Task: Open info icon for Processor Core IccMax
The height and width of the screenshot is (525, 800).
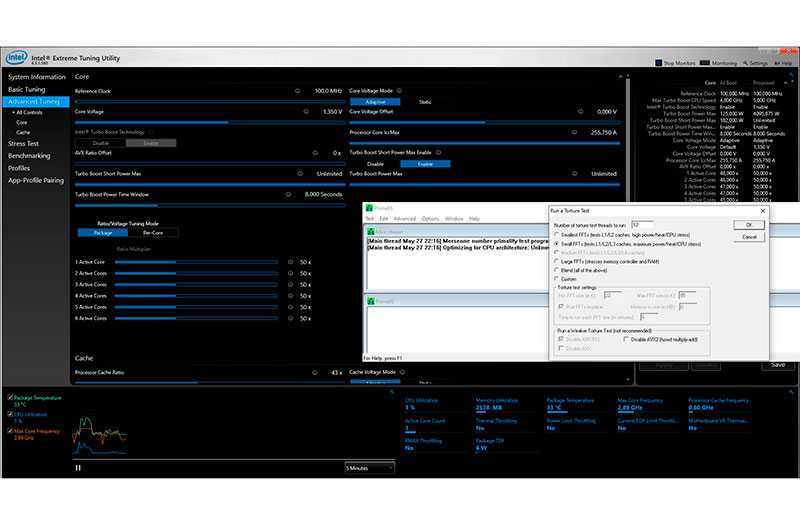Action: point(574,132)
